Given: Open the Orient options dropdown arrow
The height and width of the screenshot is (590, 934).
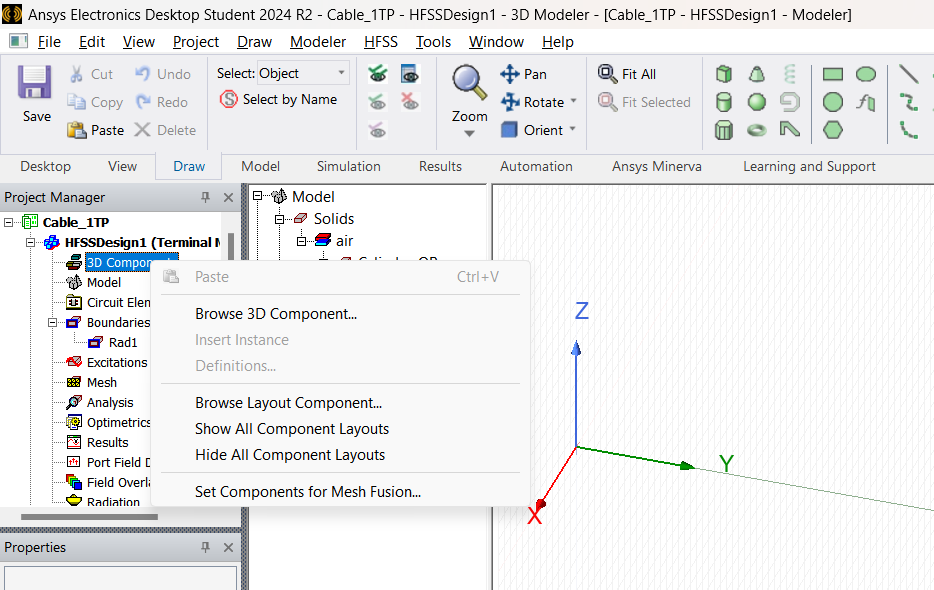Looking at the screenshot, I should pyautogui.click(x=572, y=129).
